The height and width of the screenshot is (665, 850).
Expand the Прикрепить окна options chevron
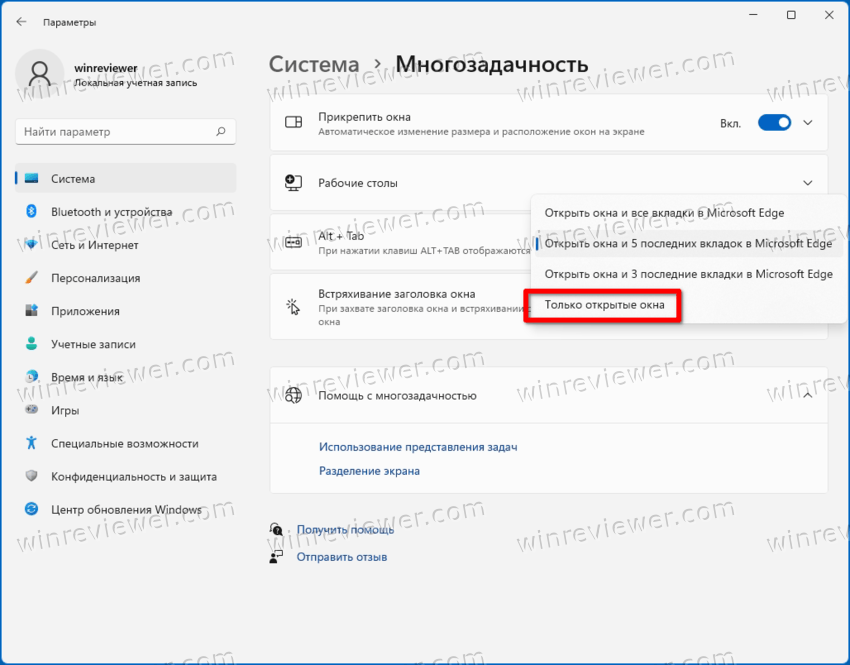point(808,123)
